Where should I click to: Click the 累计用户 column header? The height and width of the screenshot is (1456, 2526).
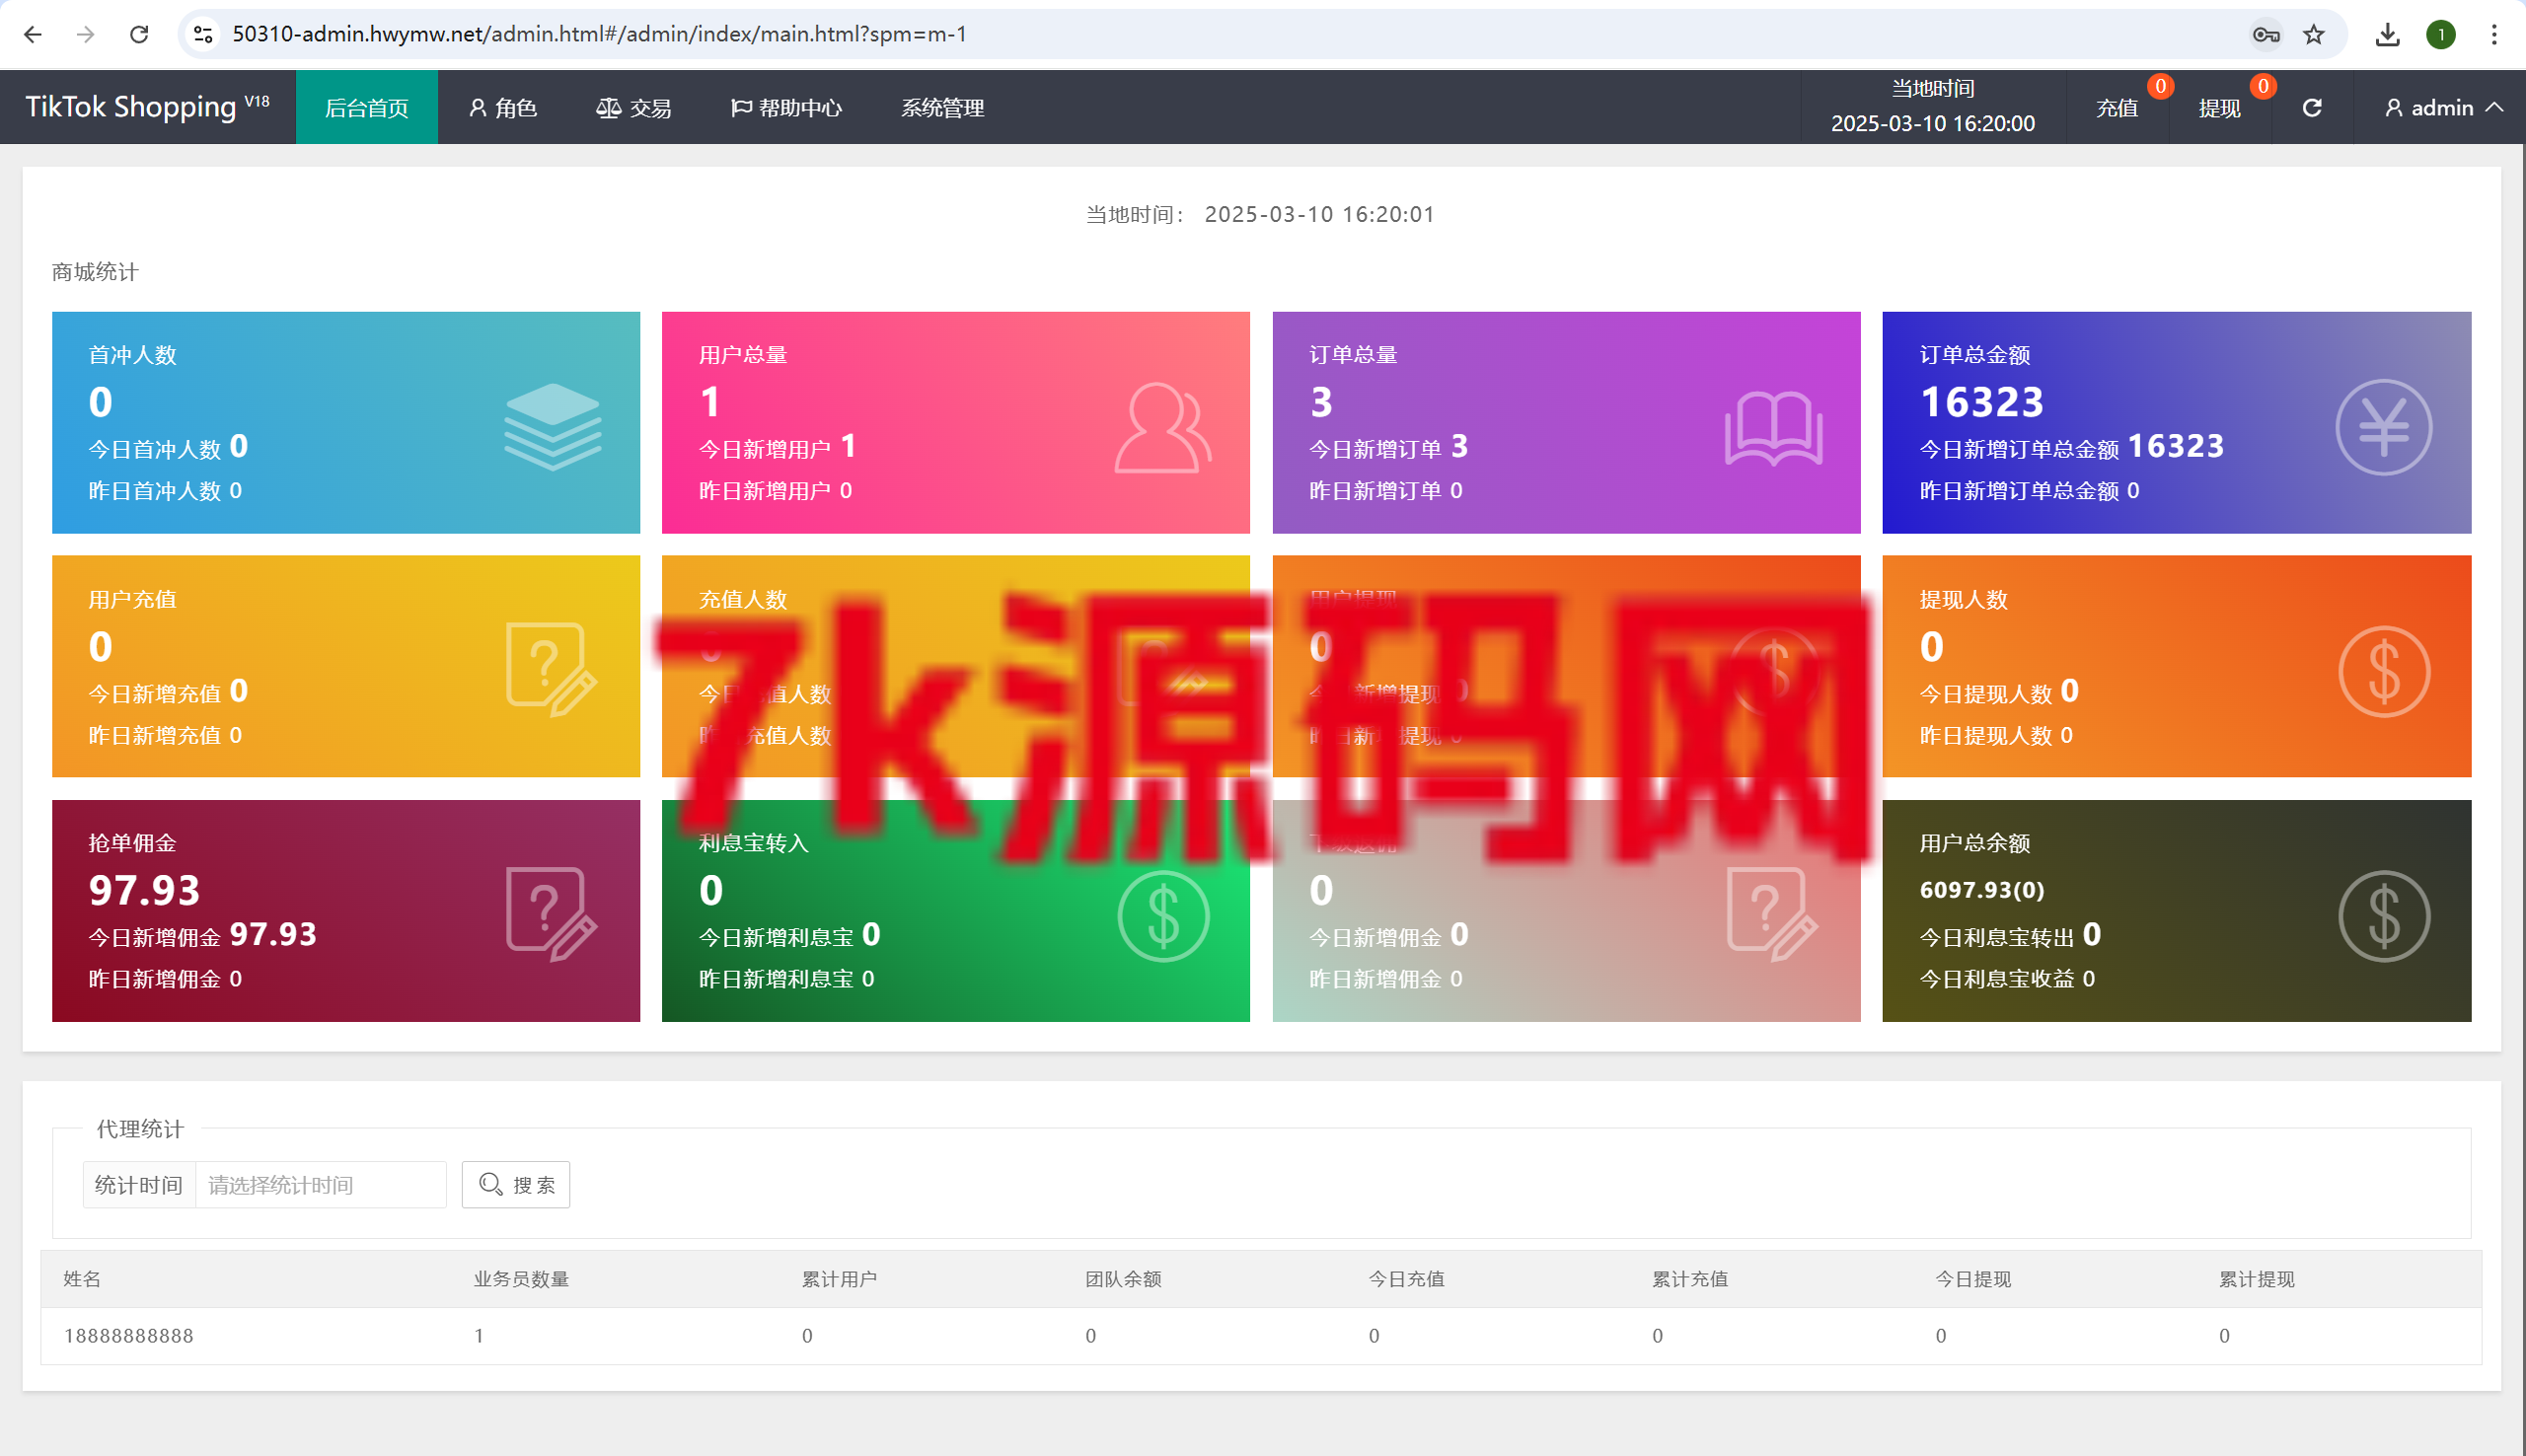click(x=839, y=1279)
